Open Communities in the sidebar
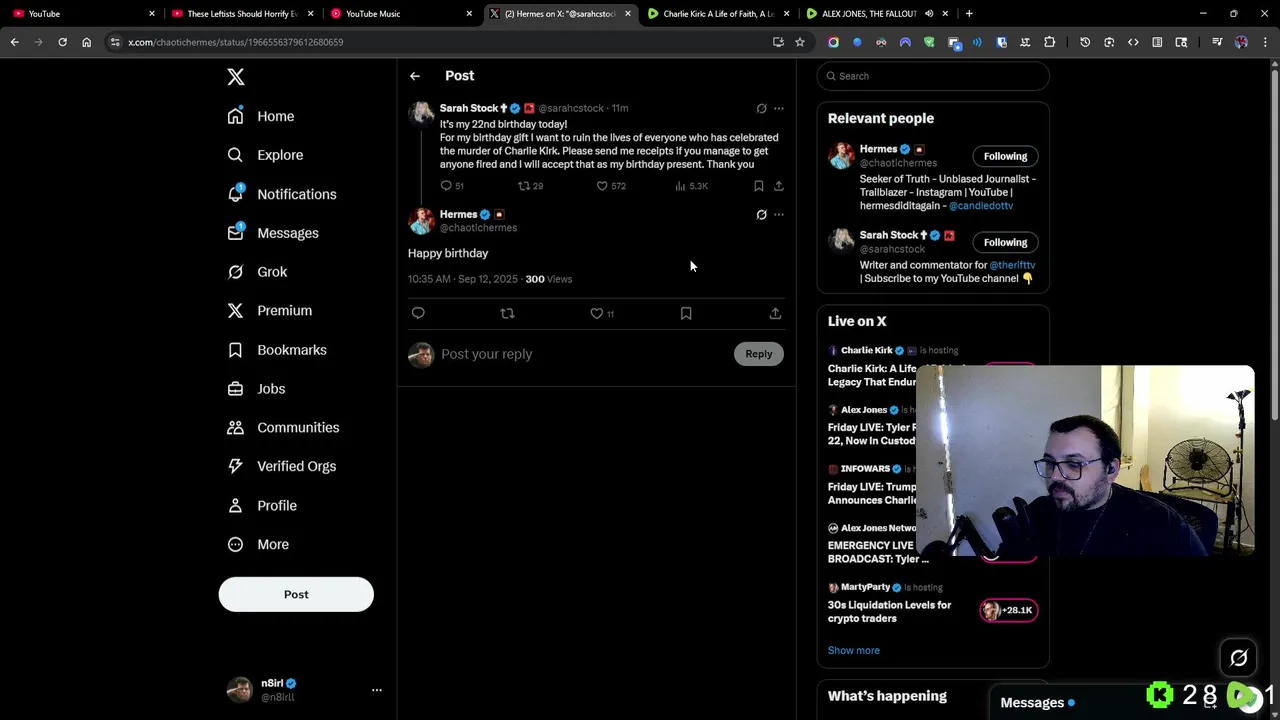This screenshot has width=1280, height=720. 283,427
